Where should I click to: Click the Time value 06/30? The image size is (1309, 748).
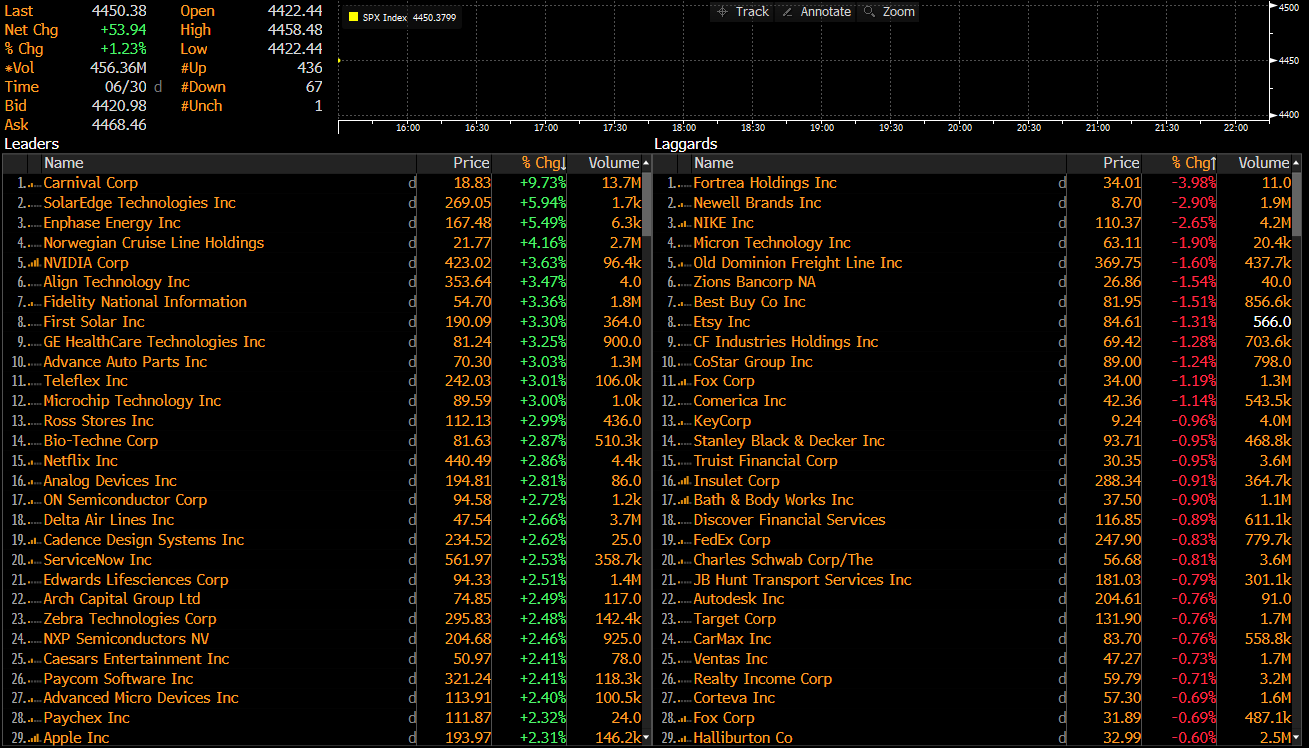pyautogui.click(x=128, y=87)
